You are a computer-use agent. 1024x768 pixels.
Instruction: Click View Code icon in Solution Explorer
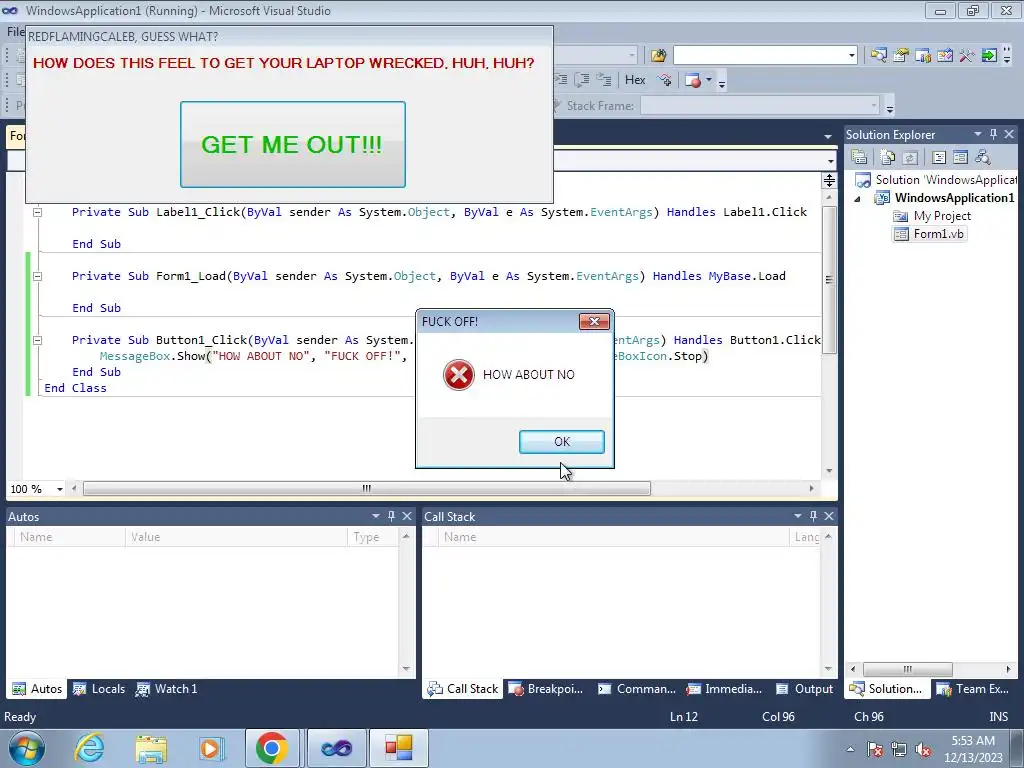(x=938, y=157)
